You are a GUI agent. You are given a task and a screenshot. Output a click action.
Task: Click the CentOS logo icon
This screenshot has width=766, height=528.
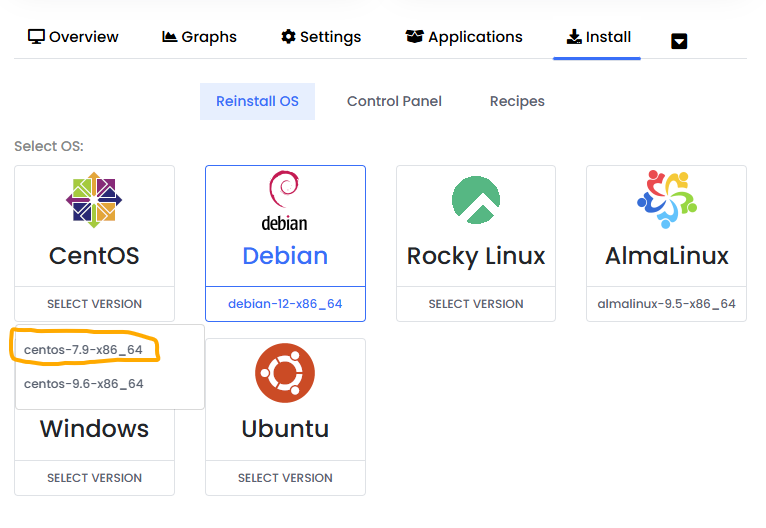[94, 200]
